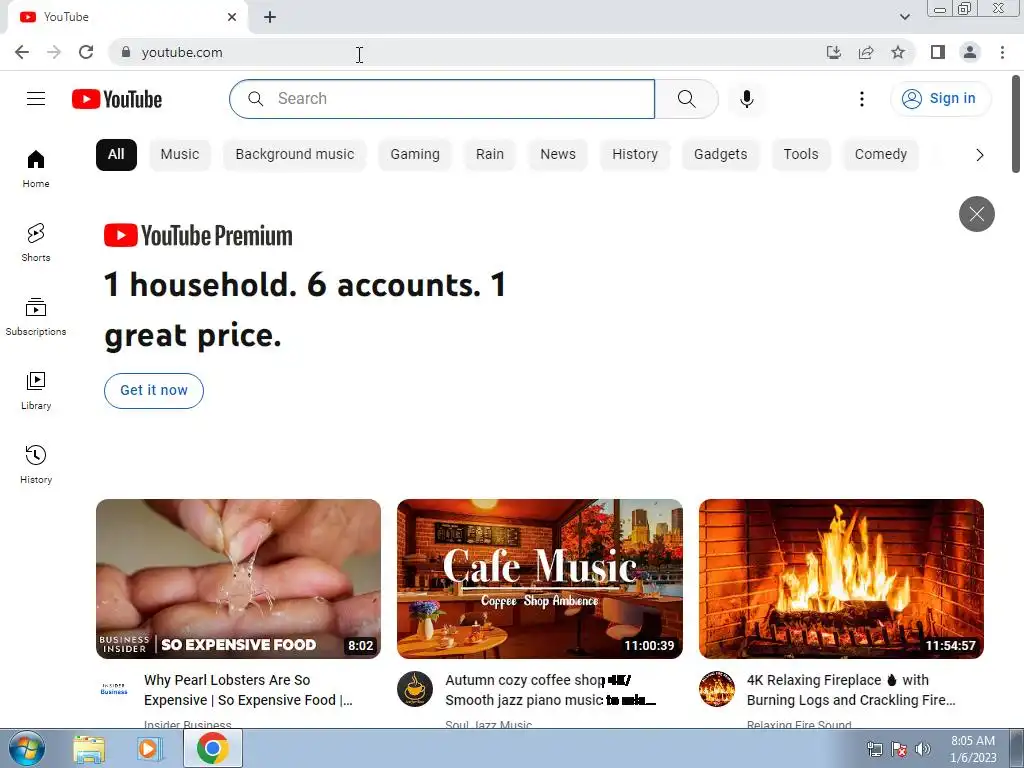Expand the tab search dropdown
Viewport: 1024px width, 768px height.
904,17
